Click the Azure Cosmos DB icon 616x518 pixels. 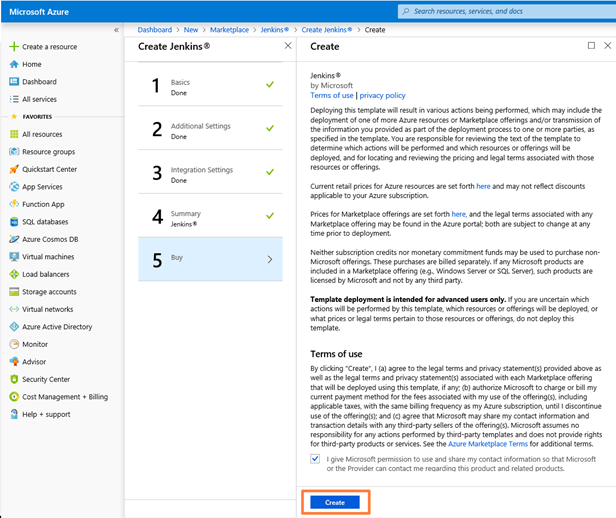(x=14, y=239)
